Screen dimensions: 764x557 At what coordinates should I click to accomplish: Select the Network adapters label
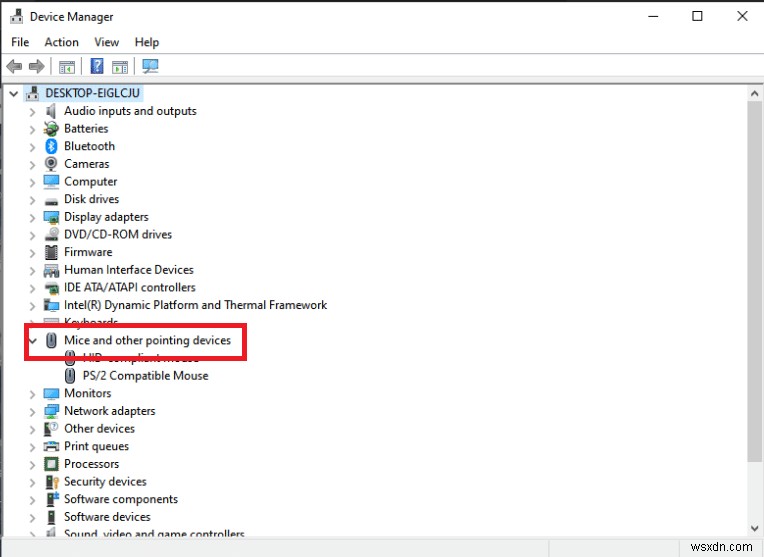(110, 411)
